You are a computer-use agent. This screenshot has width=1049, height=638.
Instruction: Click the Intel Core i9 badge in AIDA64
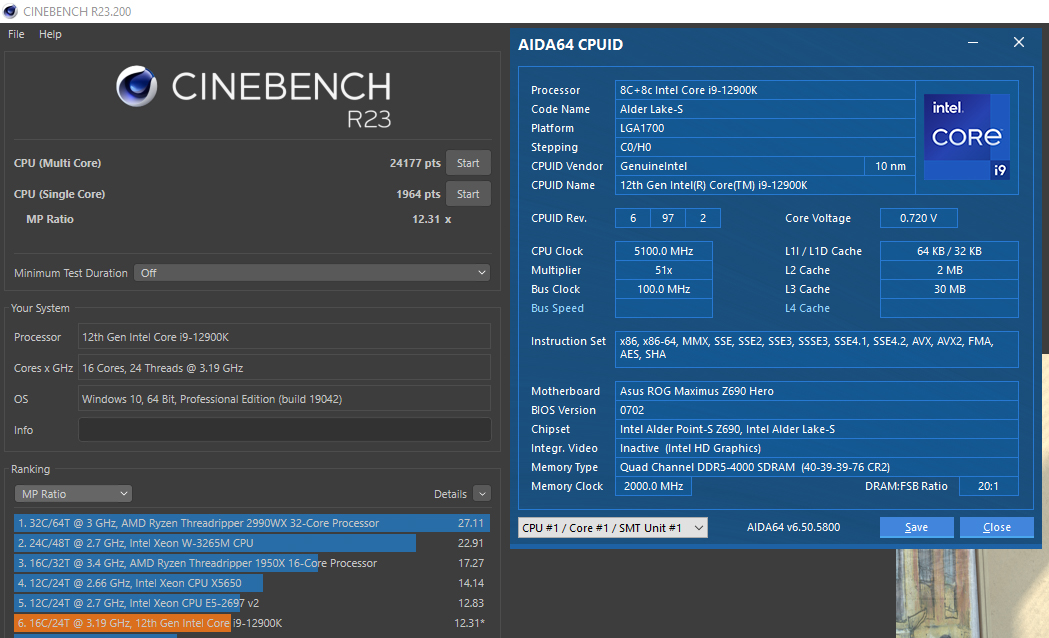point(967,137)
